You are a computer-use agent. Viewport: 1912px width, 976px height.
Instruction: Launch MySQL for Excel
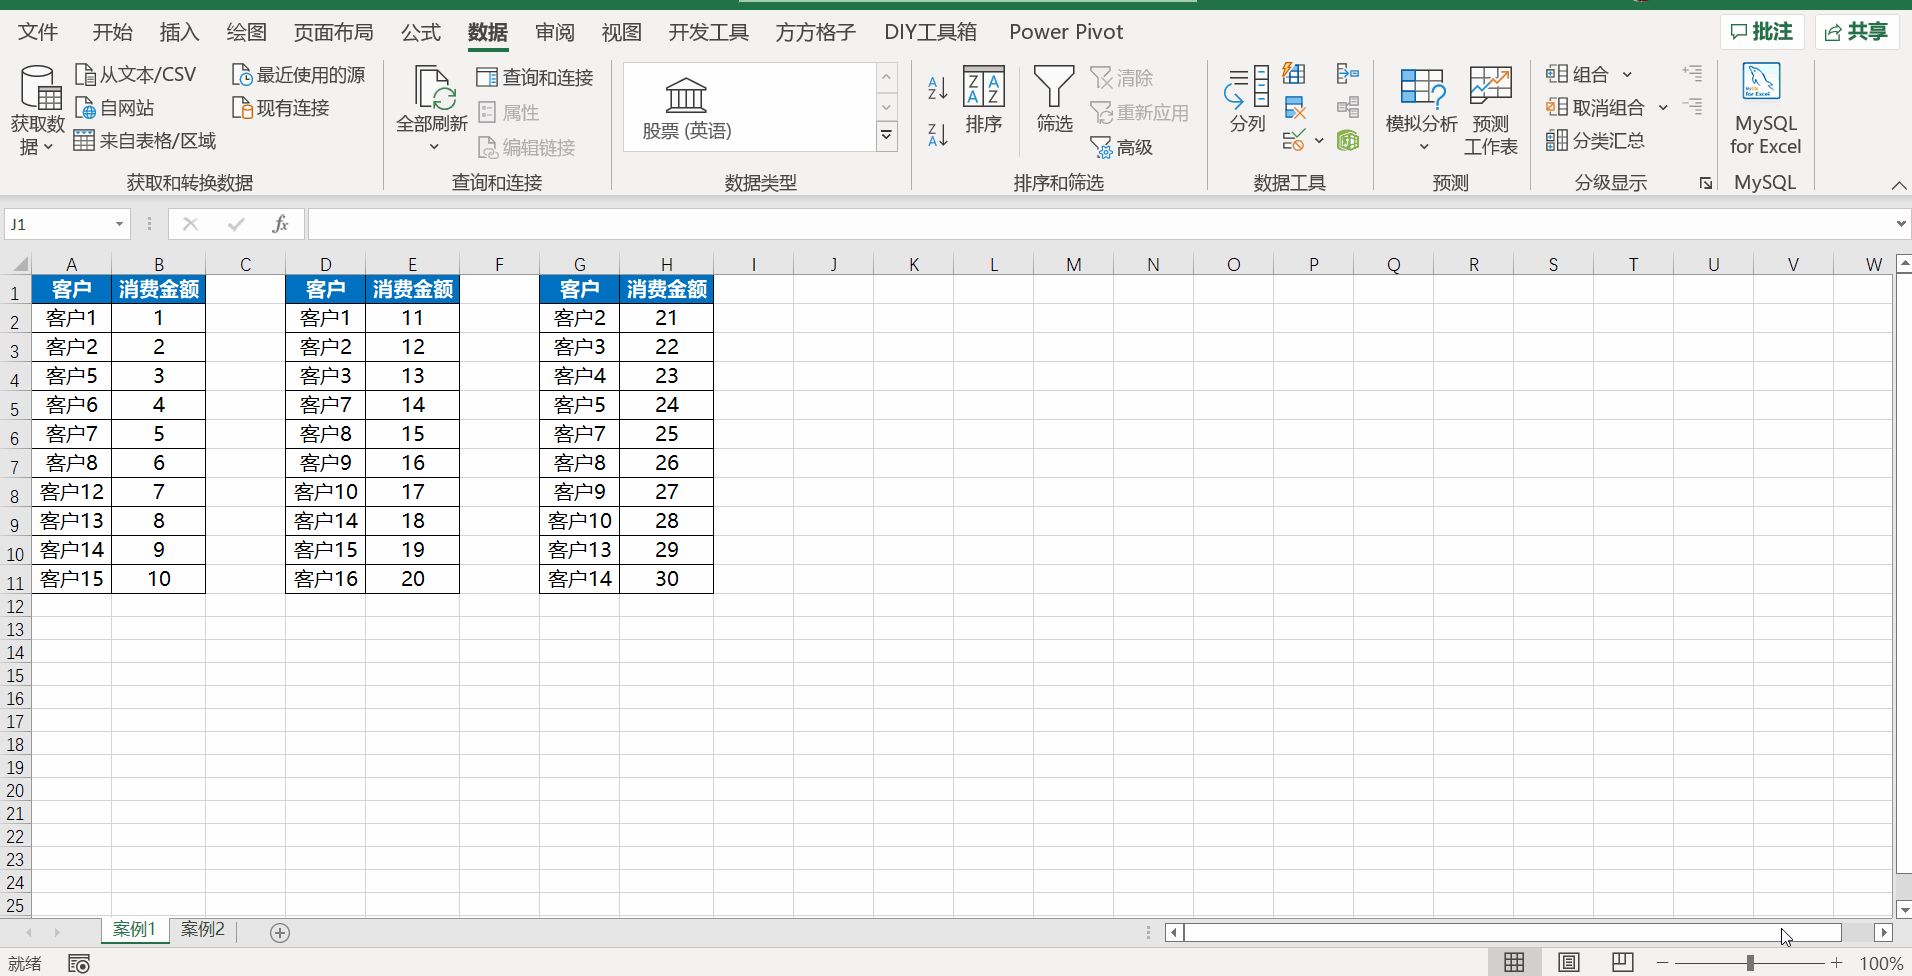(x=1764, y=108)
